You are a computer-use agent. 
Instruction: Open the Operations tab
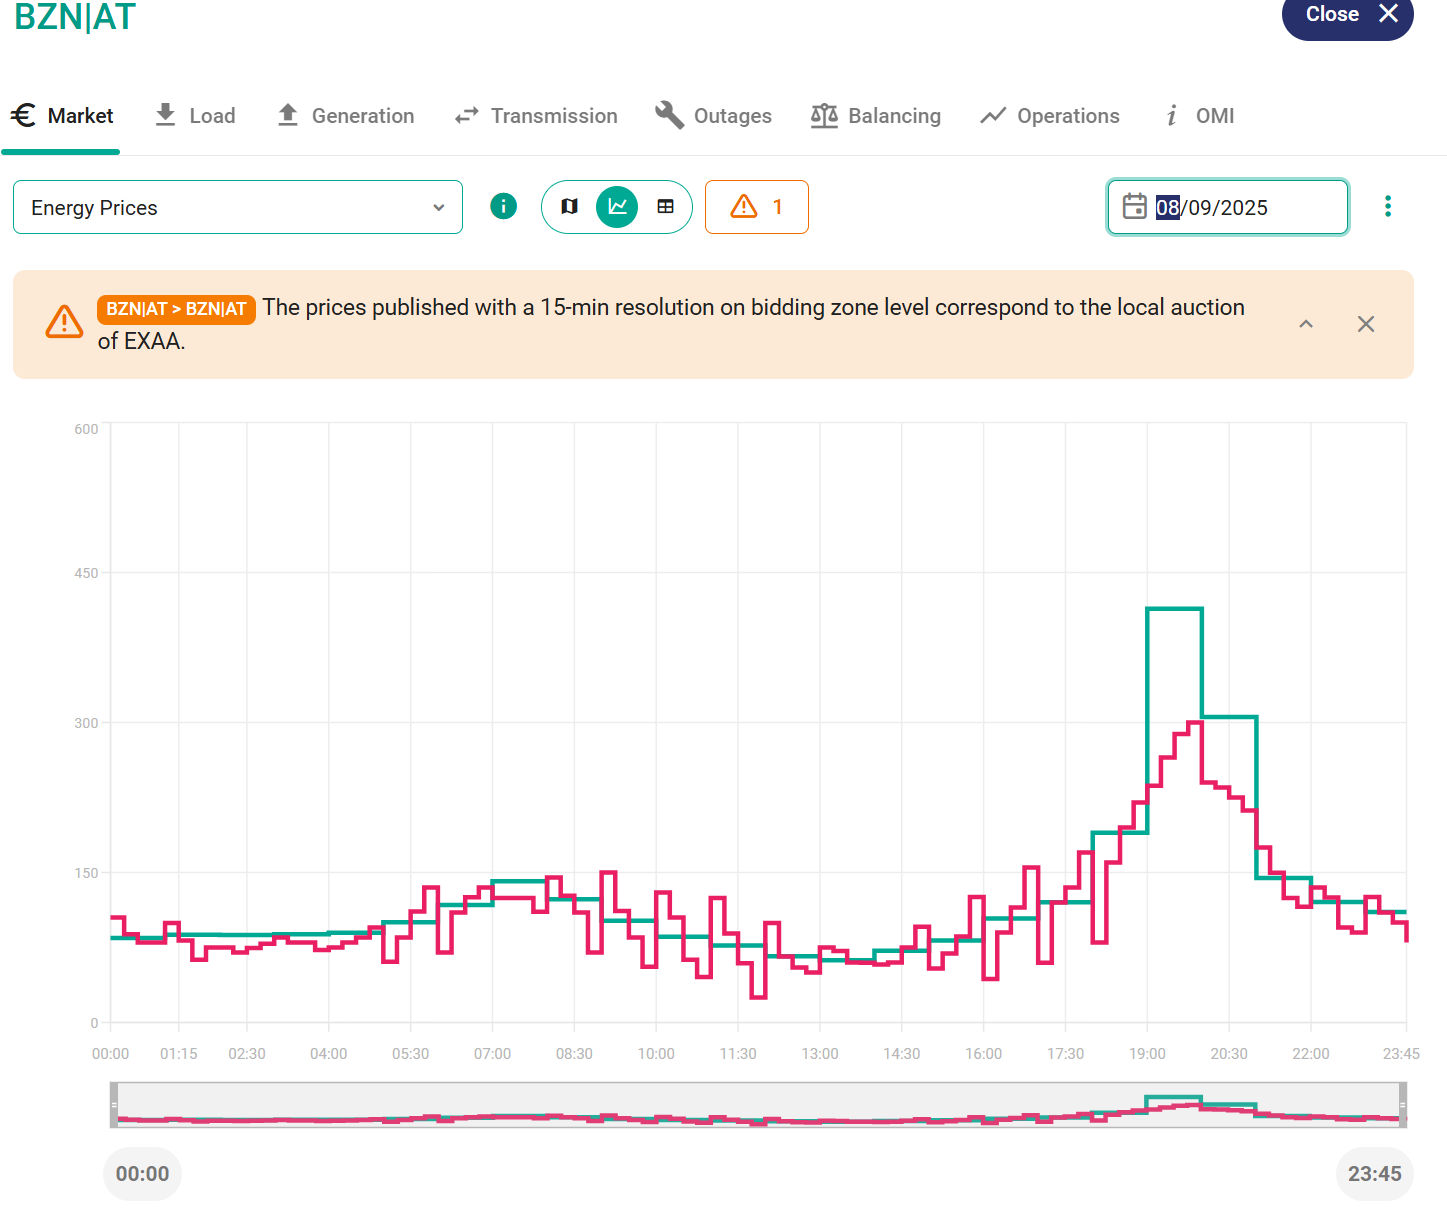point(1050,116)
